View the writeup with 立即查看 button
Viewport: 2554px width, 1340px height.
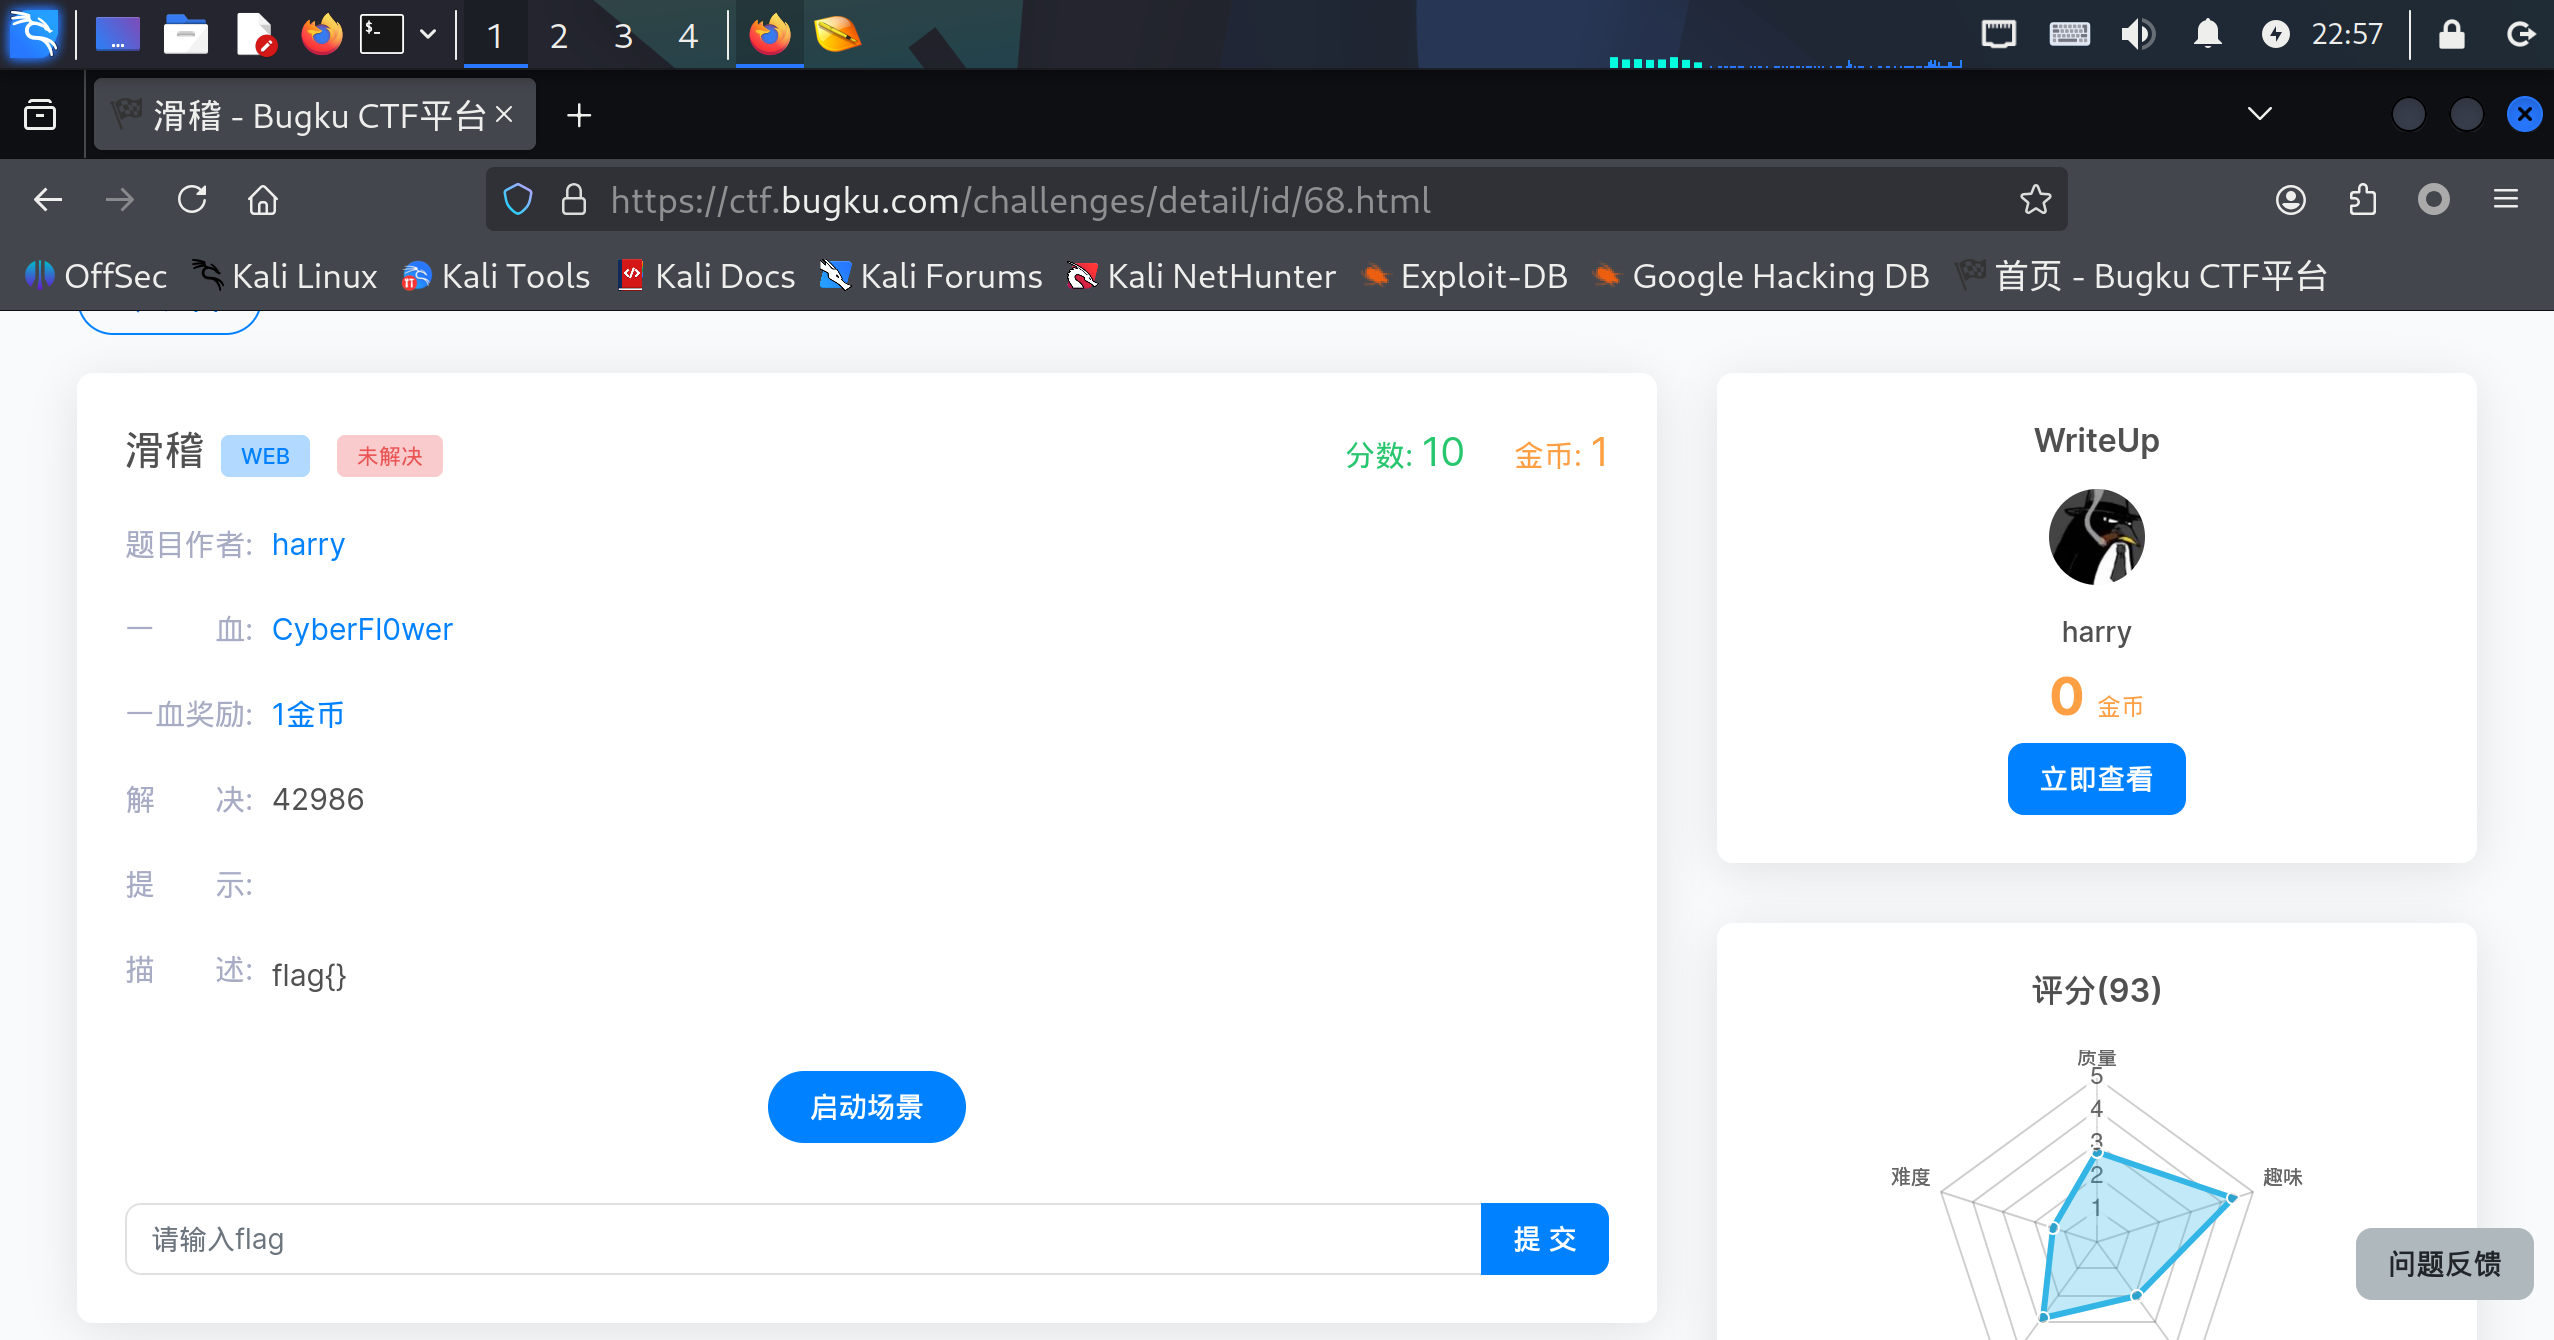[x=2097, y=779]
